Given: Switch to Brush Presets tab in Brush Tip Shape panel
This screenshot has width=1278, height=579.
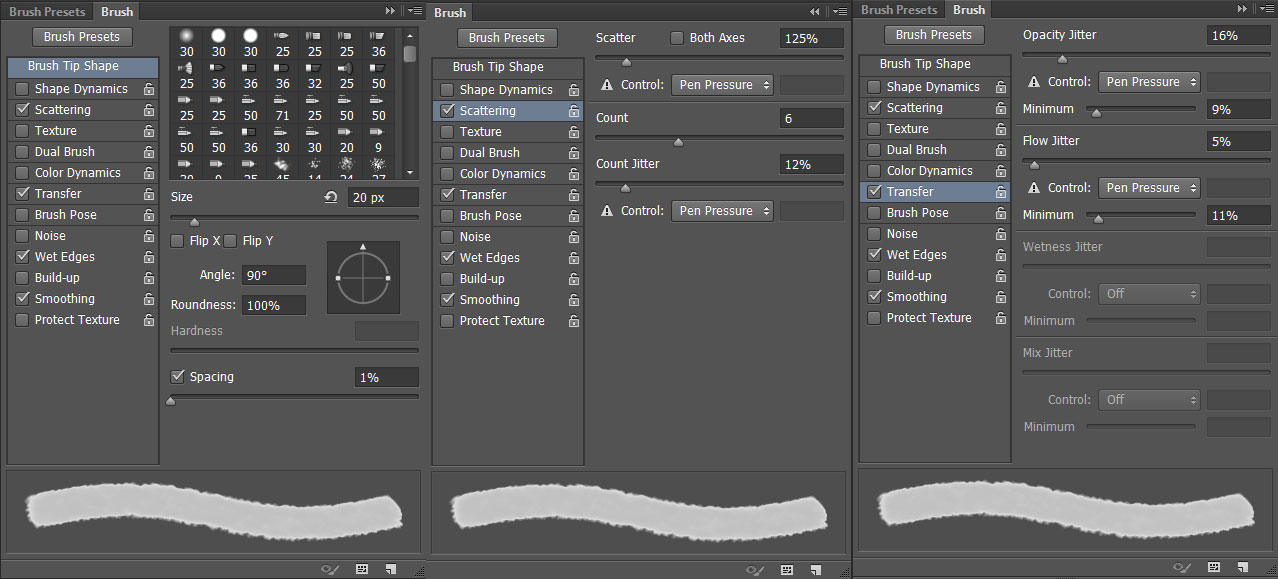Looking at the screenshot, I should pyautogui.click(x=47, y=12).
